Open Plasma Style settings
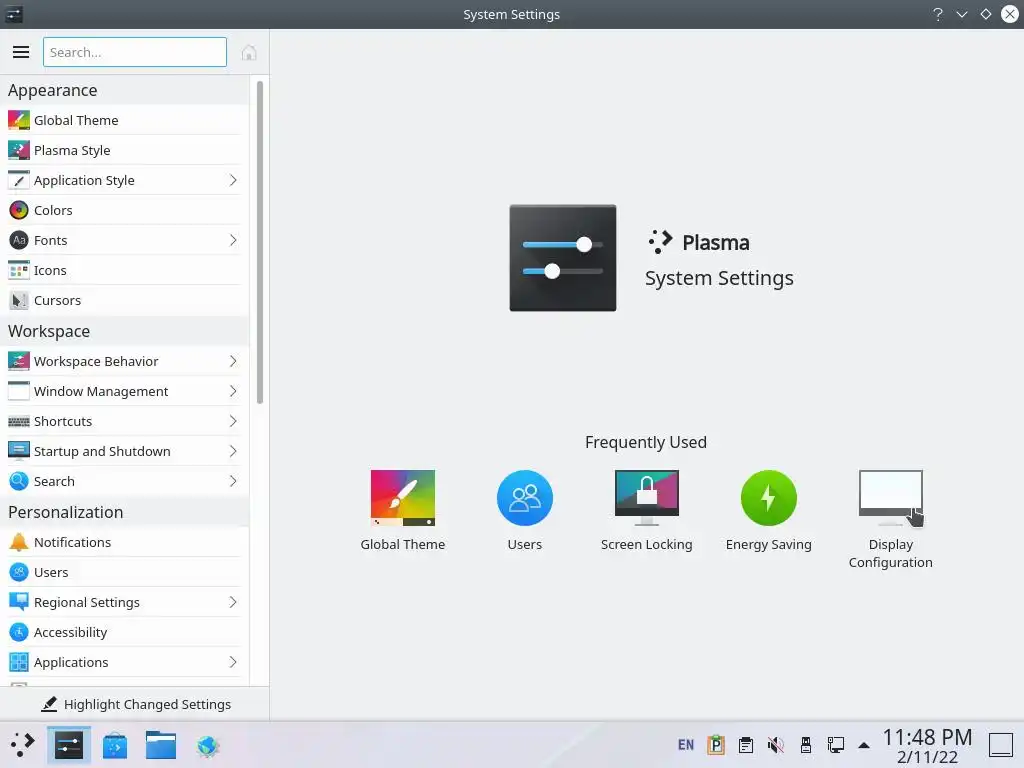The width and height of the screenshot is (1024, 768). pos(124,150)
